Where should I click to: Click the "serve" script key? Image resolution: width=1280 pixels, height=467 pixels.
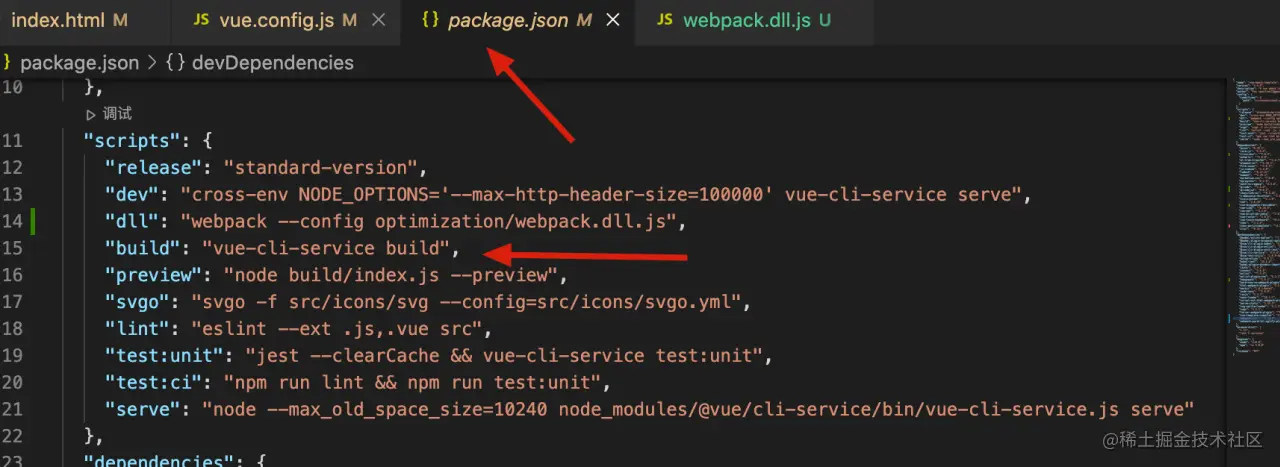pyautogui.click(x=141, y=408)
